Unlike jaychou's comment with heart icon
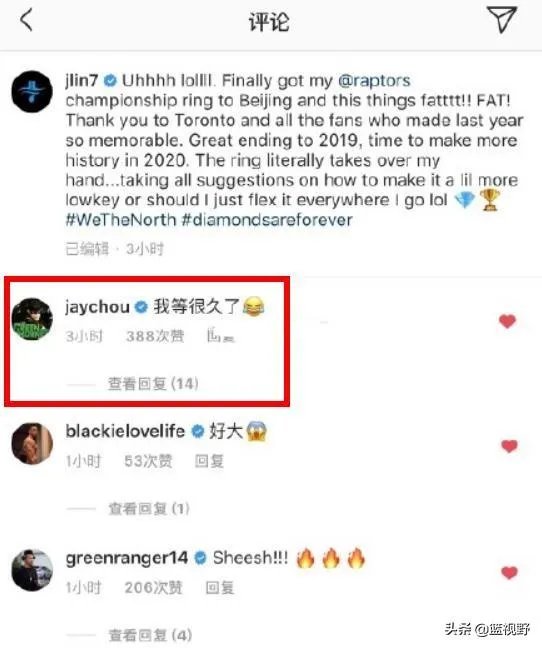The height and width of the screenshot is (648, 542). point(507,321)
